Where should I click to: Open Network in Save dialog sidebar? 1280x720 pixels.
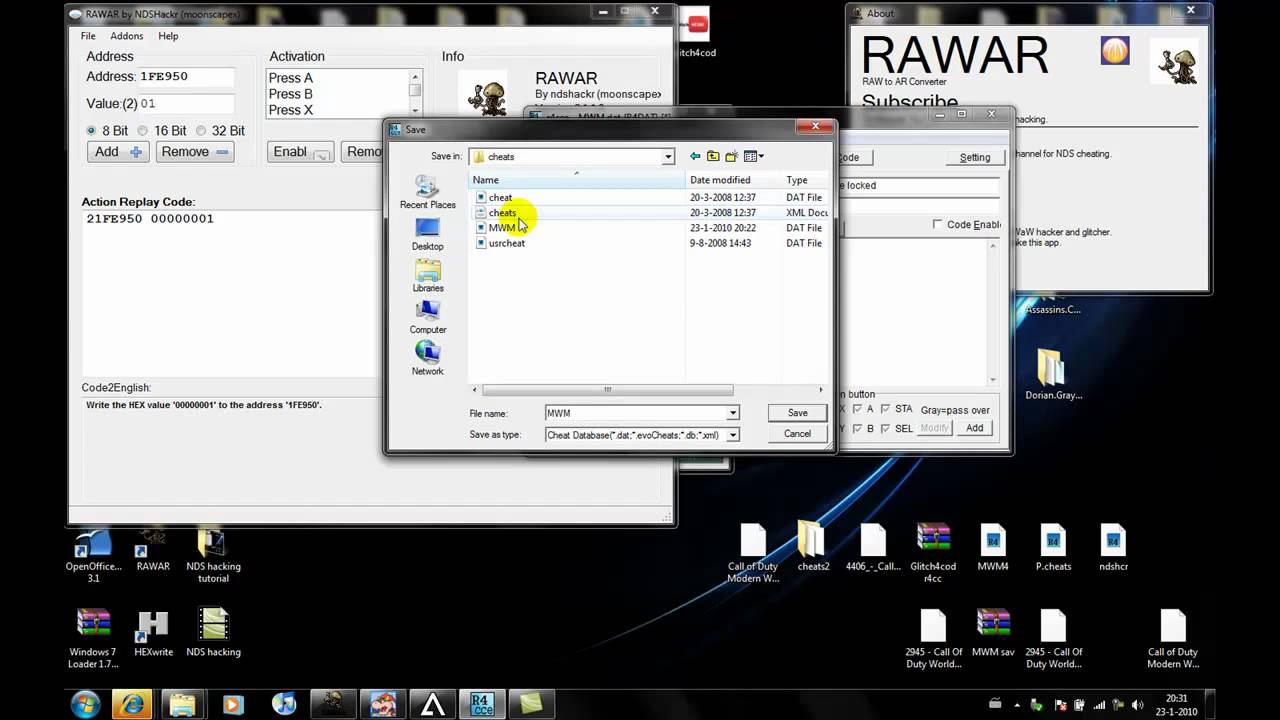(x=427, y=359)
